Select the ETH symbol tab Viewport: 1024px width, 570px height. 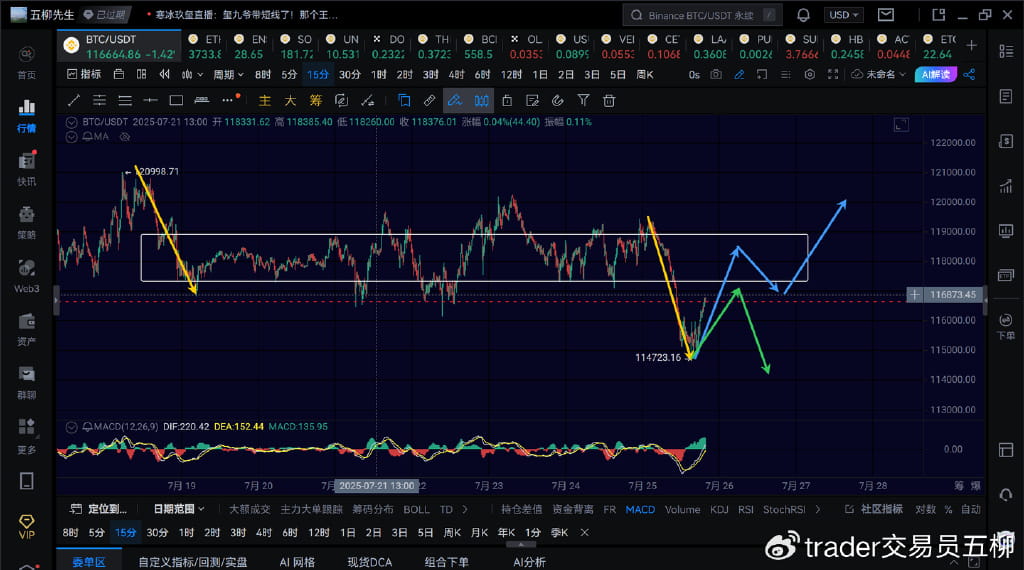coord(205,46)
